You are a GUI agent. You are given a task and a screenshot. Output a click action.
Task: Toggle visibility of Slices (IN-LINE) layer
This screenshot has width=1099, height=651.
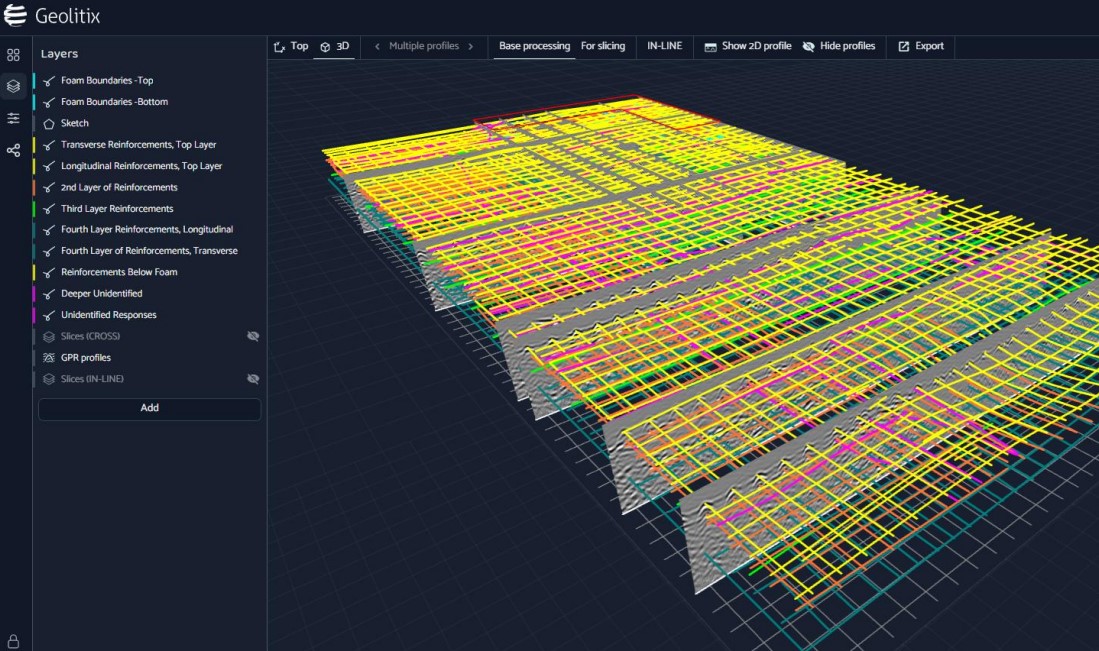(253, 379)
